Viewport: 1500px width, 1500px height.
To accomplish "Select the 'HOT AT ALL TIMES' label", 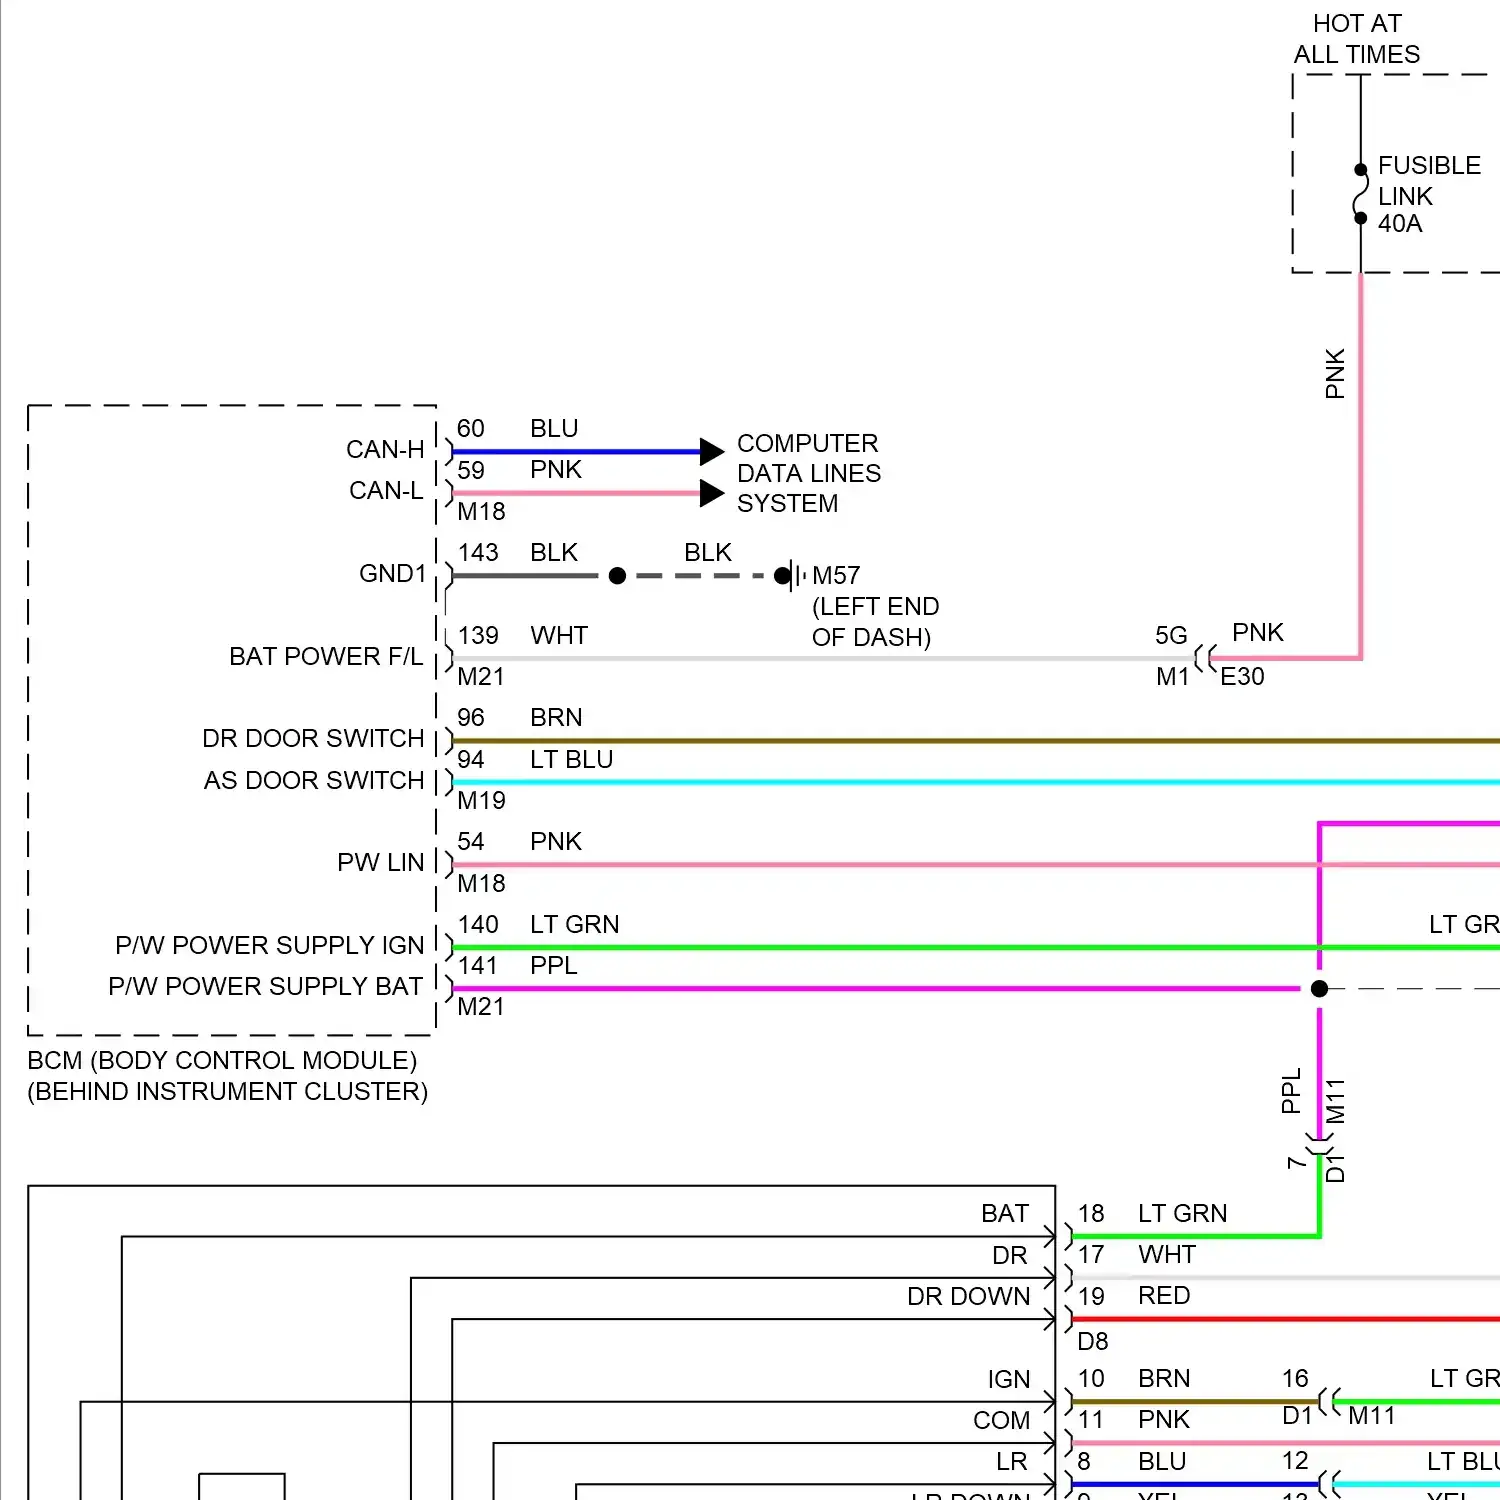I will pyautogui.click(x=1357, y=39).
